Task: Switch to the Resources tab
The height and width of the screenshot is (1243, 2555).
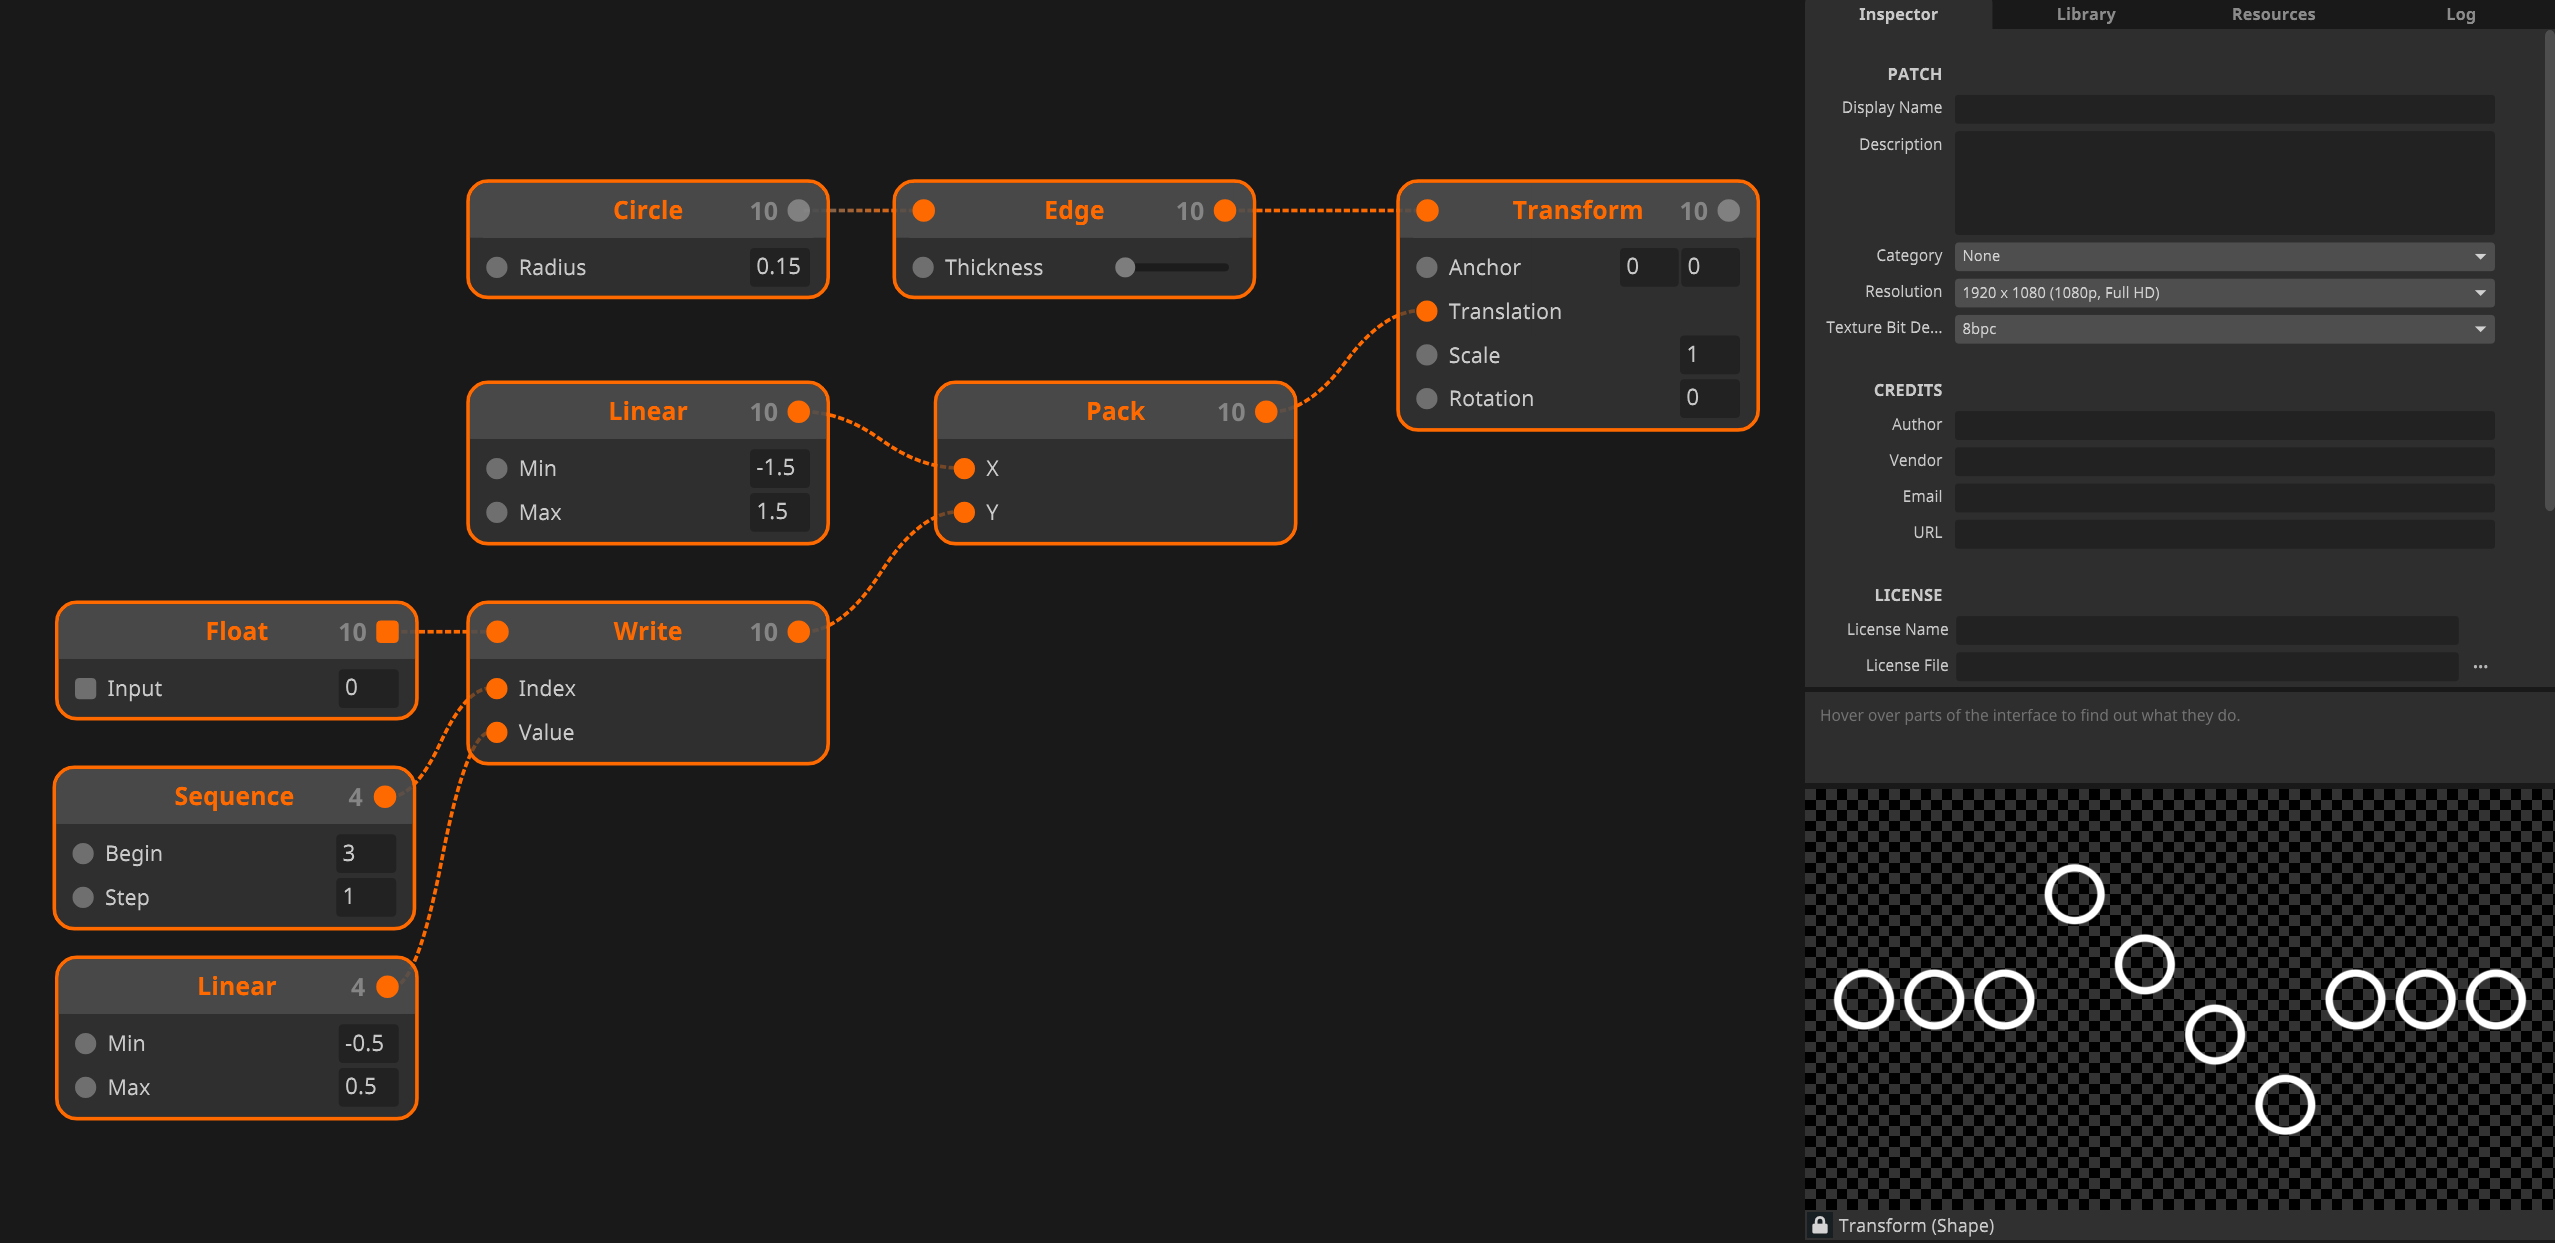Action: (2273, 14)
